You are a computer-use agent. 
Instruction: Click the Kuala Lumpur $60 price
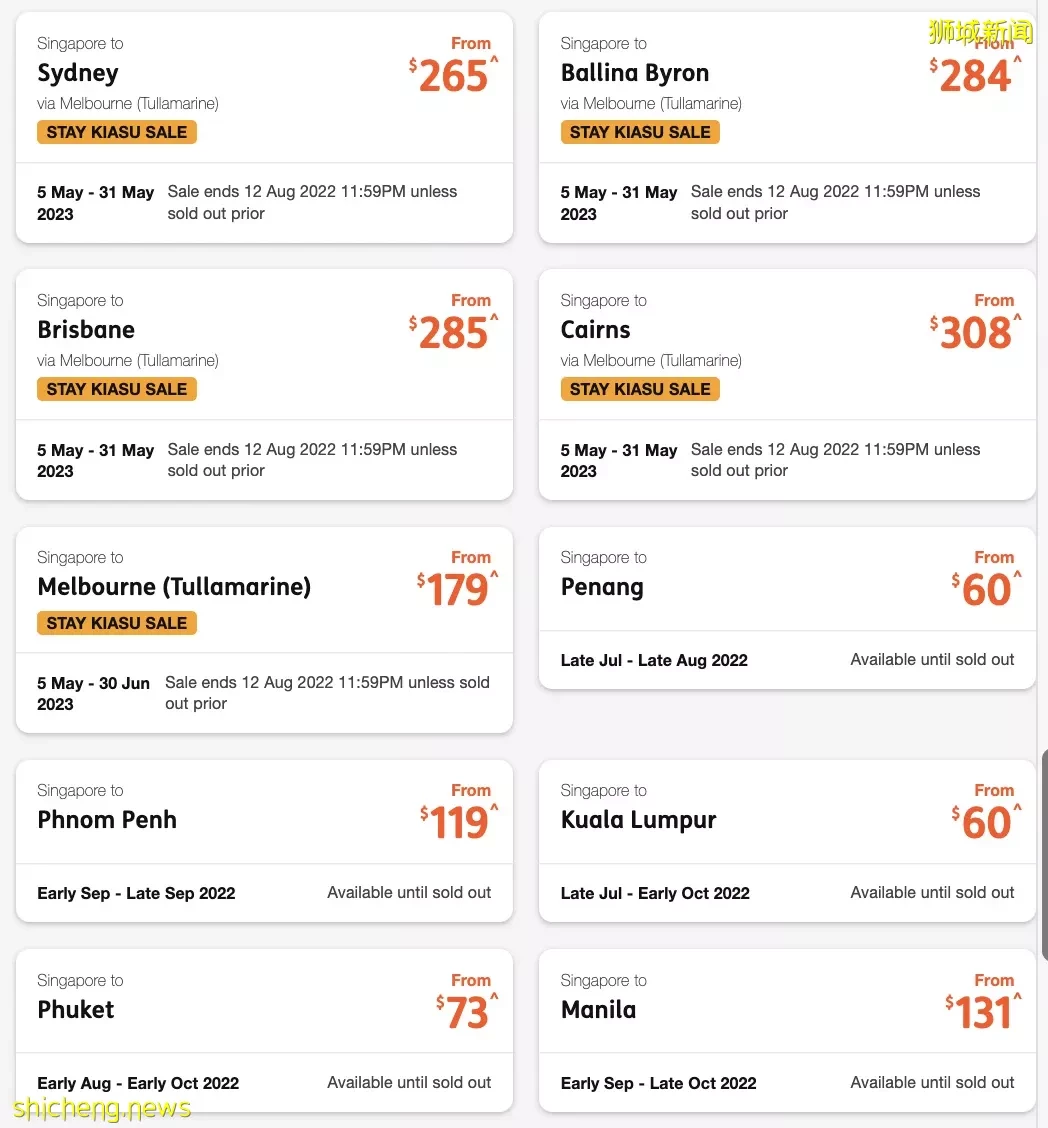(985, 823)
